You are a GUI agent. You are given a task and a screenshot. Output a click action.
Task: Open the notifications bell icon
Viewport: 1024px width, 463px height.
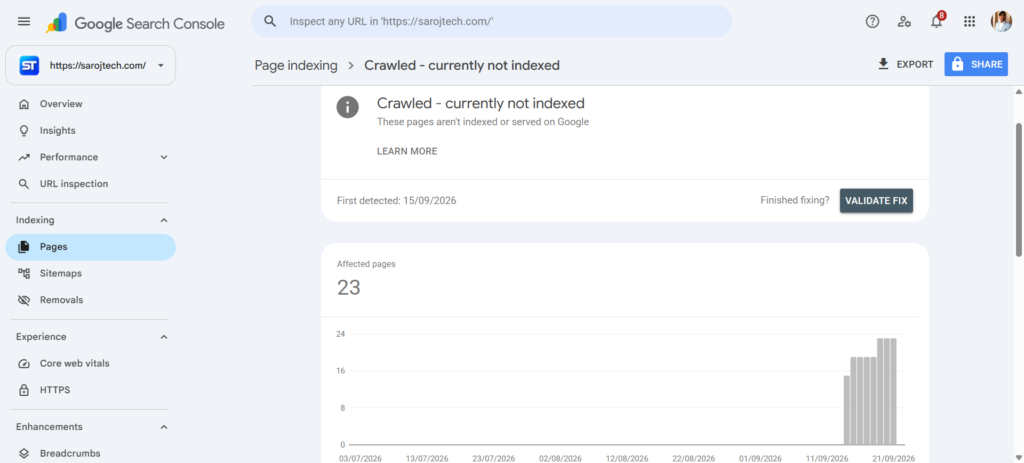coord(937,21)
